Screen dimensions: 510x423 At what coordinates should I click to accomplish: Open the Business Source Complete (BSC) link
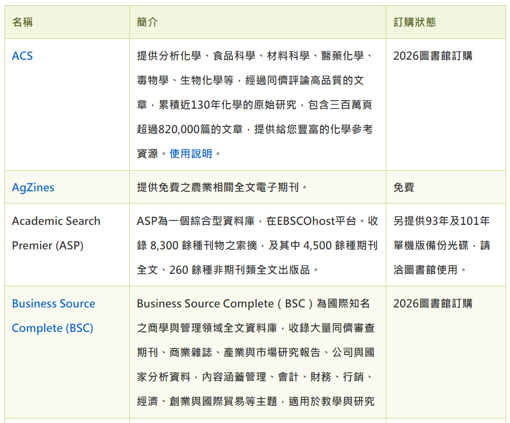(x=53, y=316)
